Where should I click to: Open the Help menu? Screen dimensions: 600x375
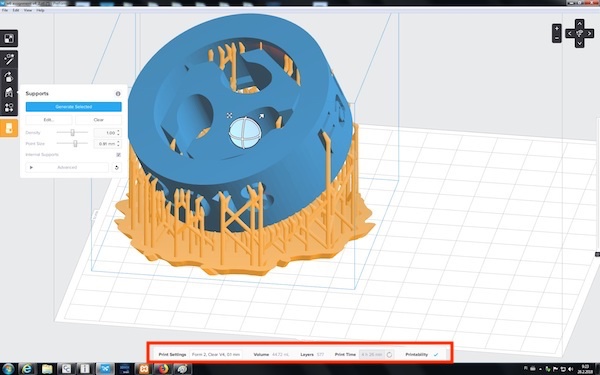click(40, 10)
